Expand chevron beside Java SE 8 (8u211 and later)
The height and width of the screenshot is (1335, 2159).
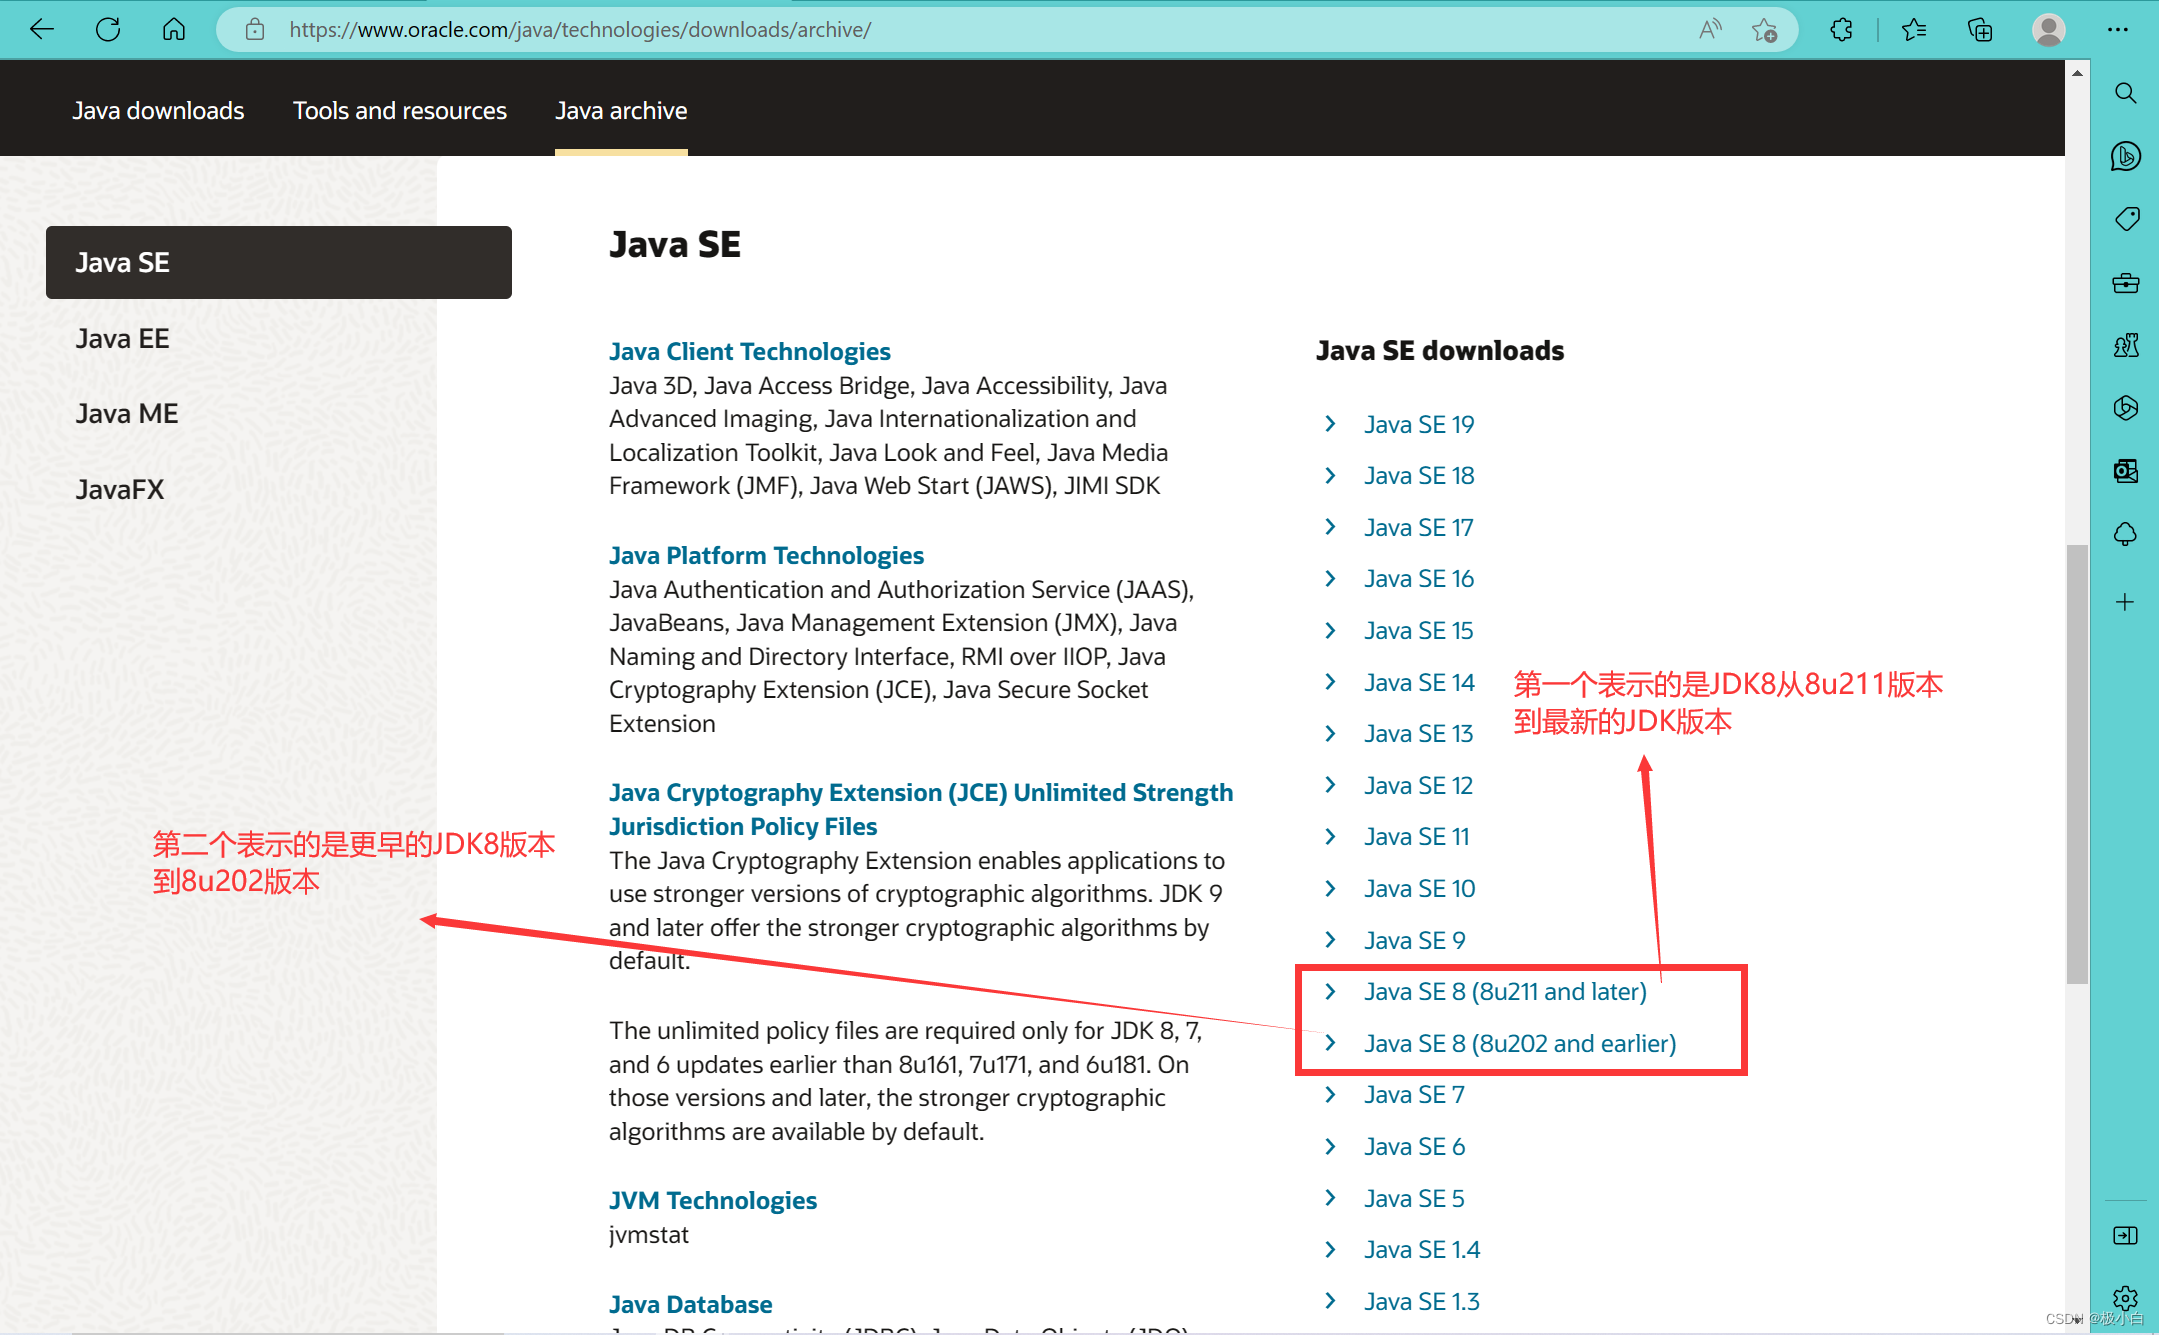click(x=1330, y=992)
